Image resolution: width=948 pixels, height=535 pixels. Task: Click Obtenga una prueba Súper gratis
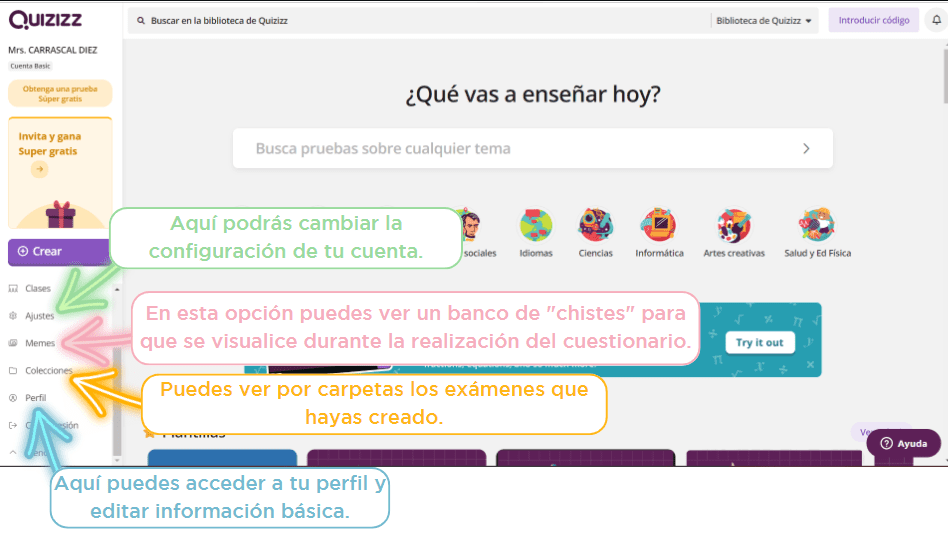[60, 94]
